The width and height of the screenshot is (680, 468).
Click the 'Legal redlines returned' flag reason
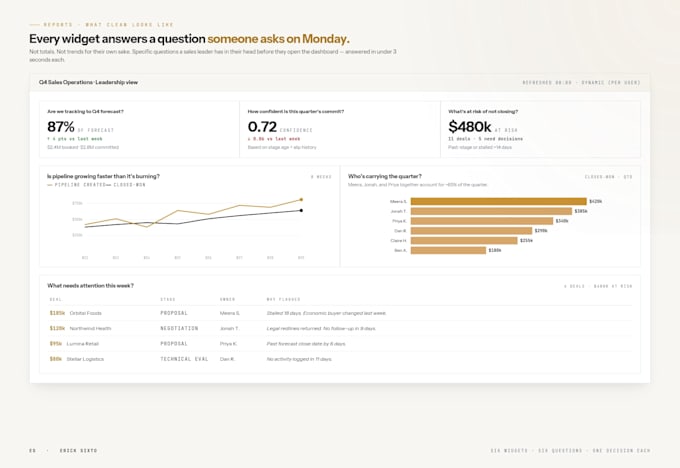321,328
